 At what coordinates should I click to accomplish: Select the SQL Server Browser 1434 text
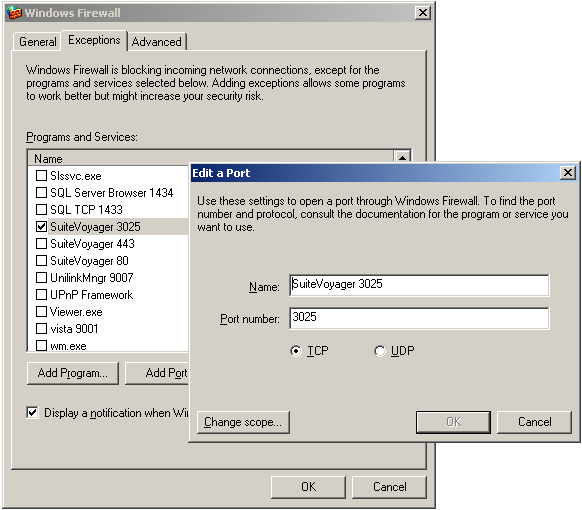[112, 192]
